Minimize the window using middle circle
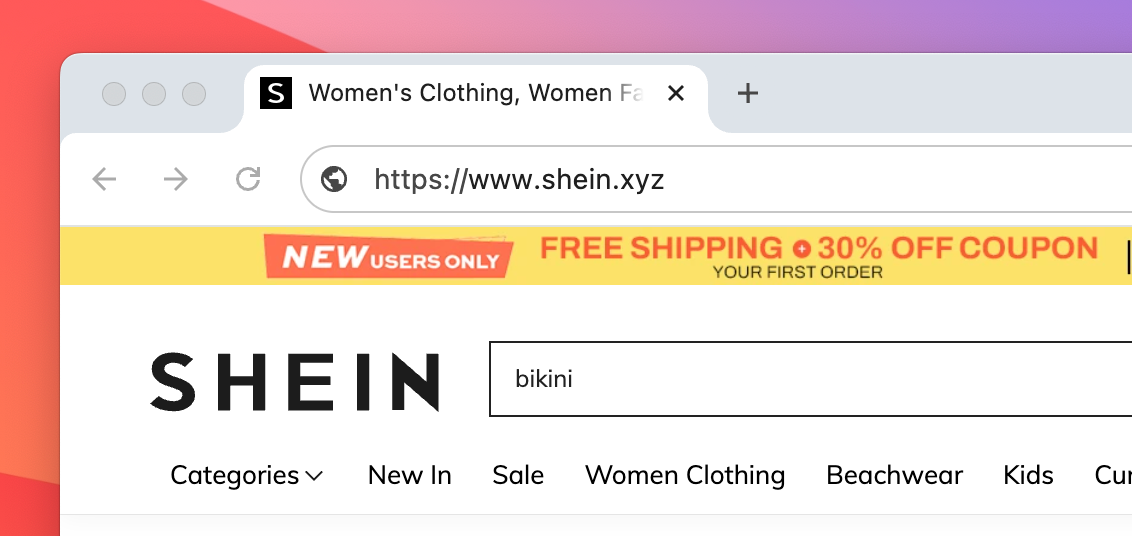Screen dimensions: 1132x536 (x=154, y=94)
